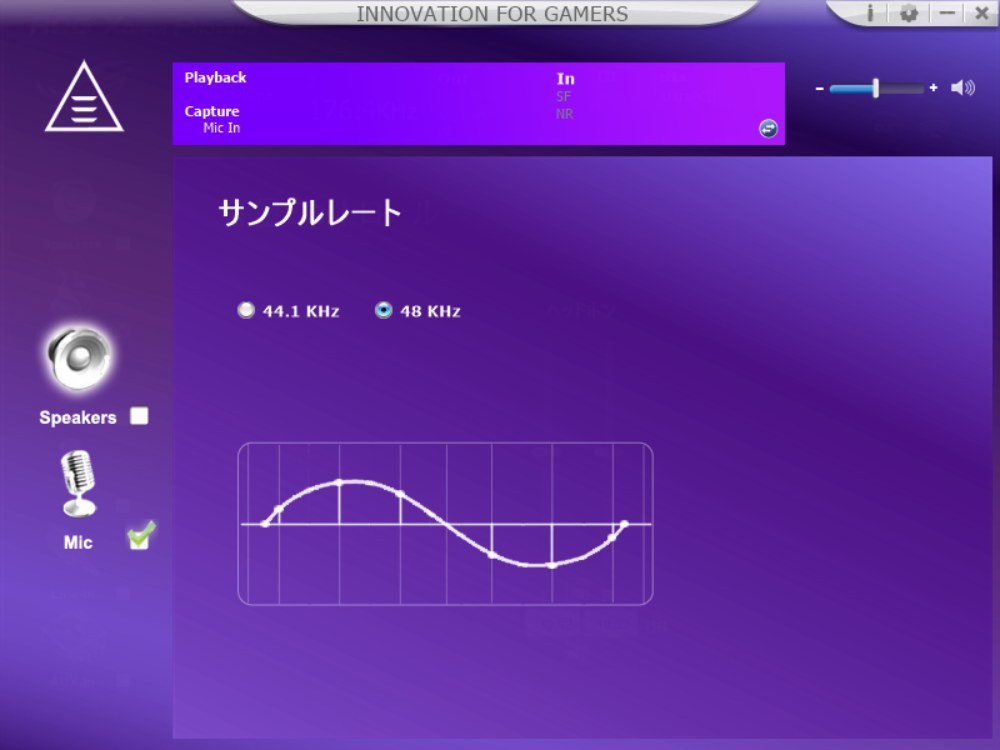
Task: Select the 48 KHz sample rate
Action: tap(383, 310)
